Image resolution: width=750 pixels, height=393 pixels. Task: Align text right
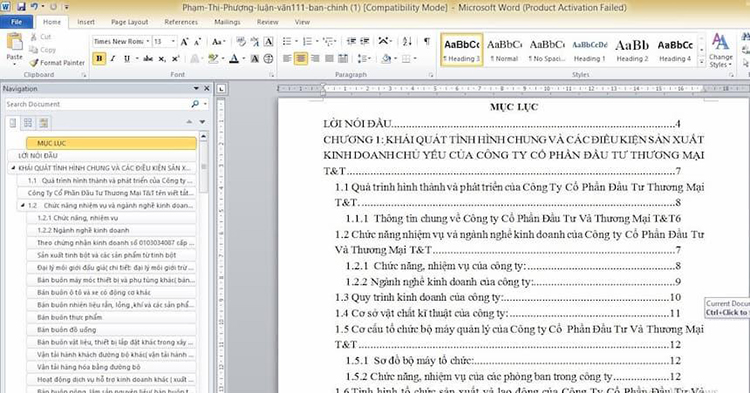(x=315, y=59)
